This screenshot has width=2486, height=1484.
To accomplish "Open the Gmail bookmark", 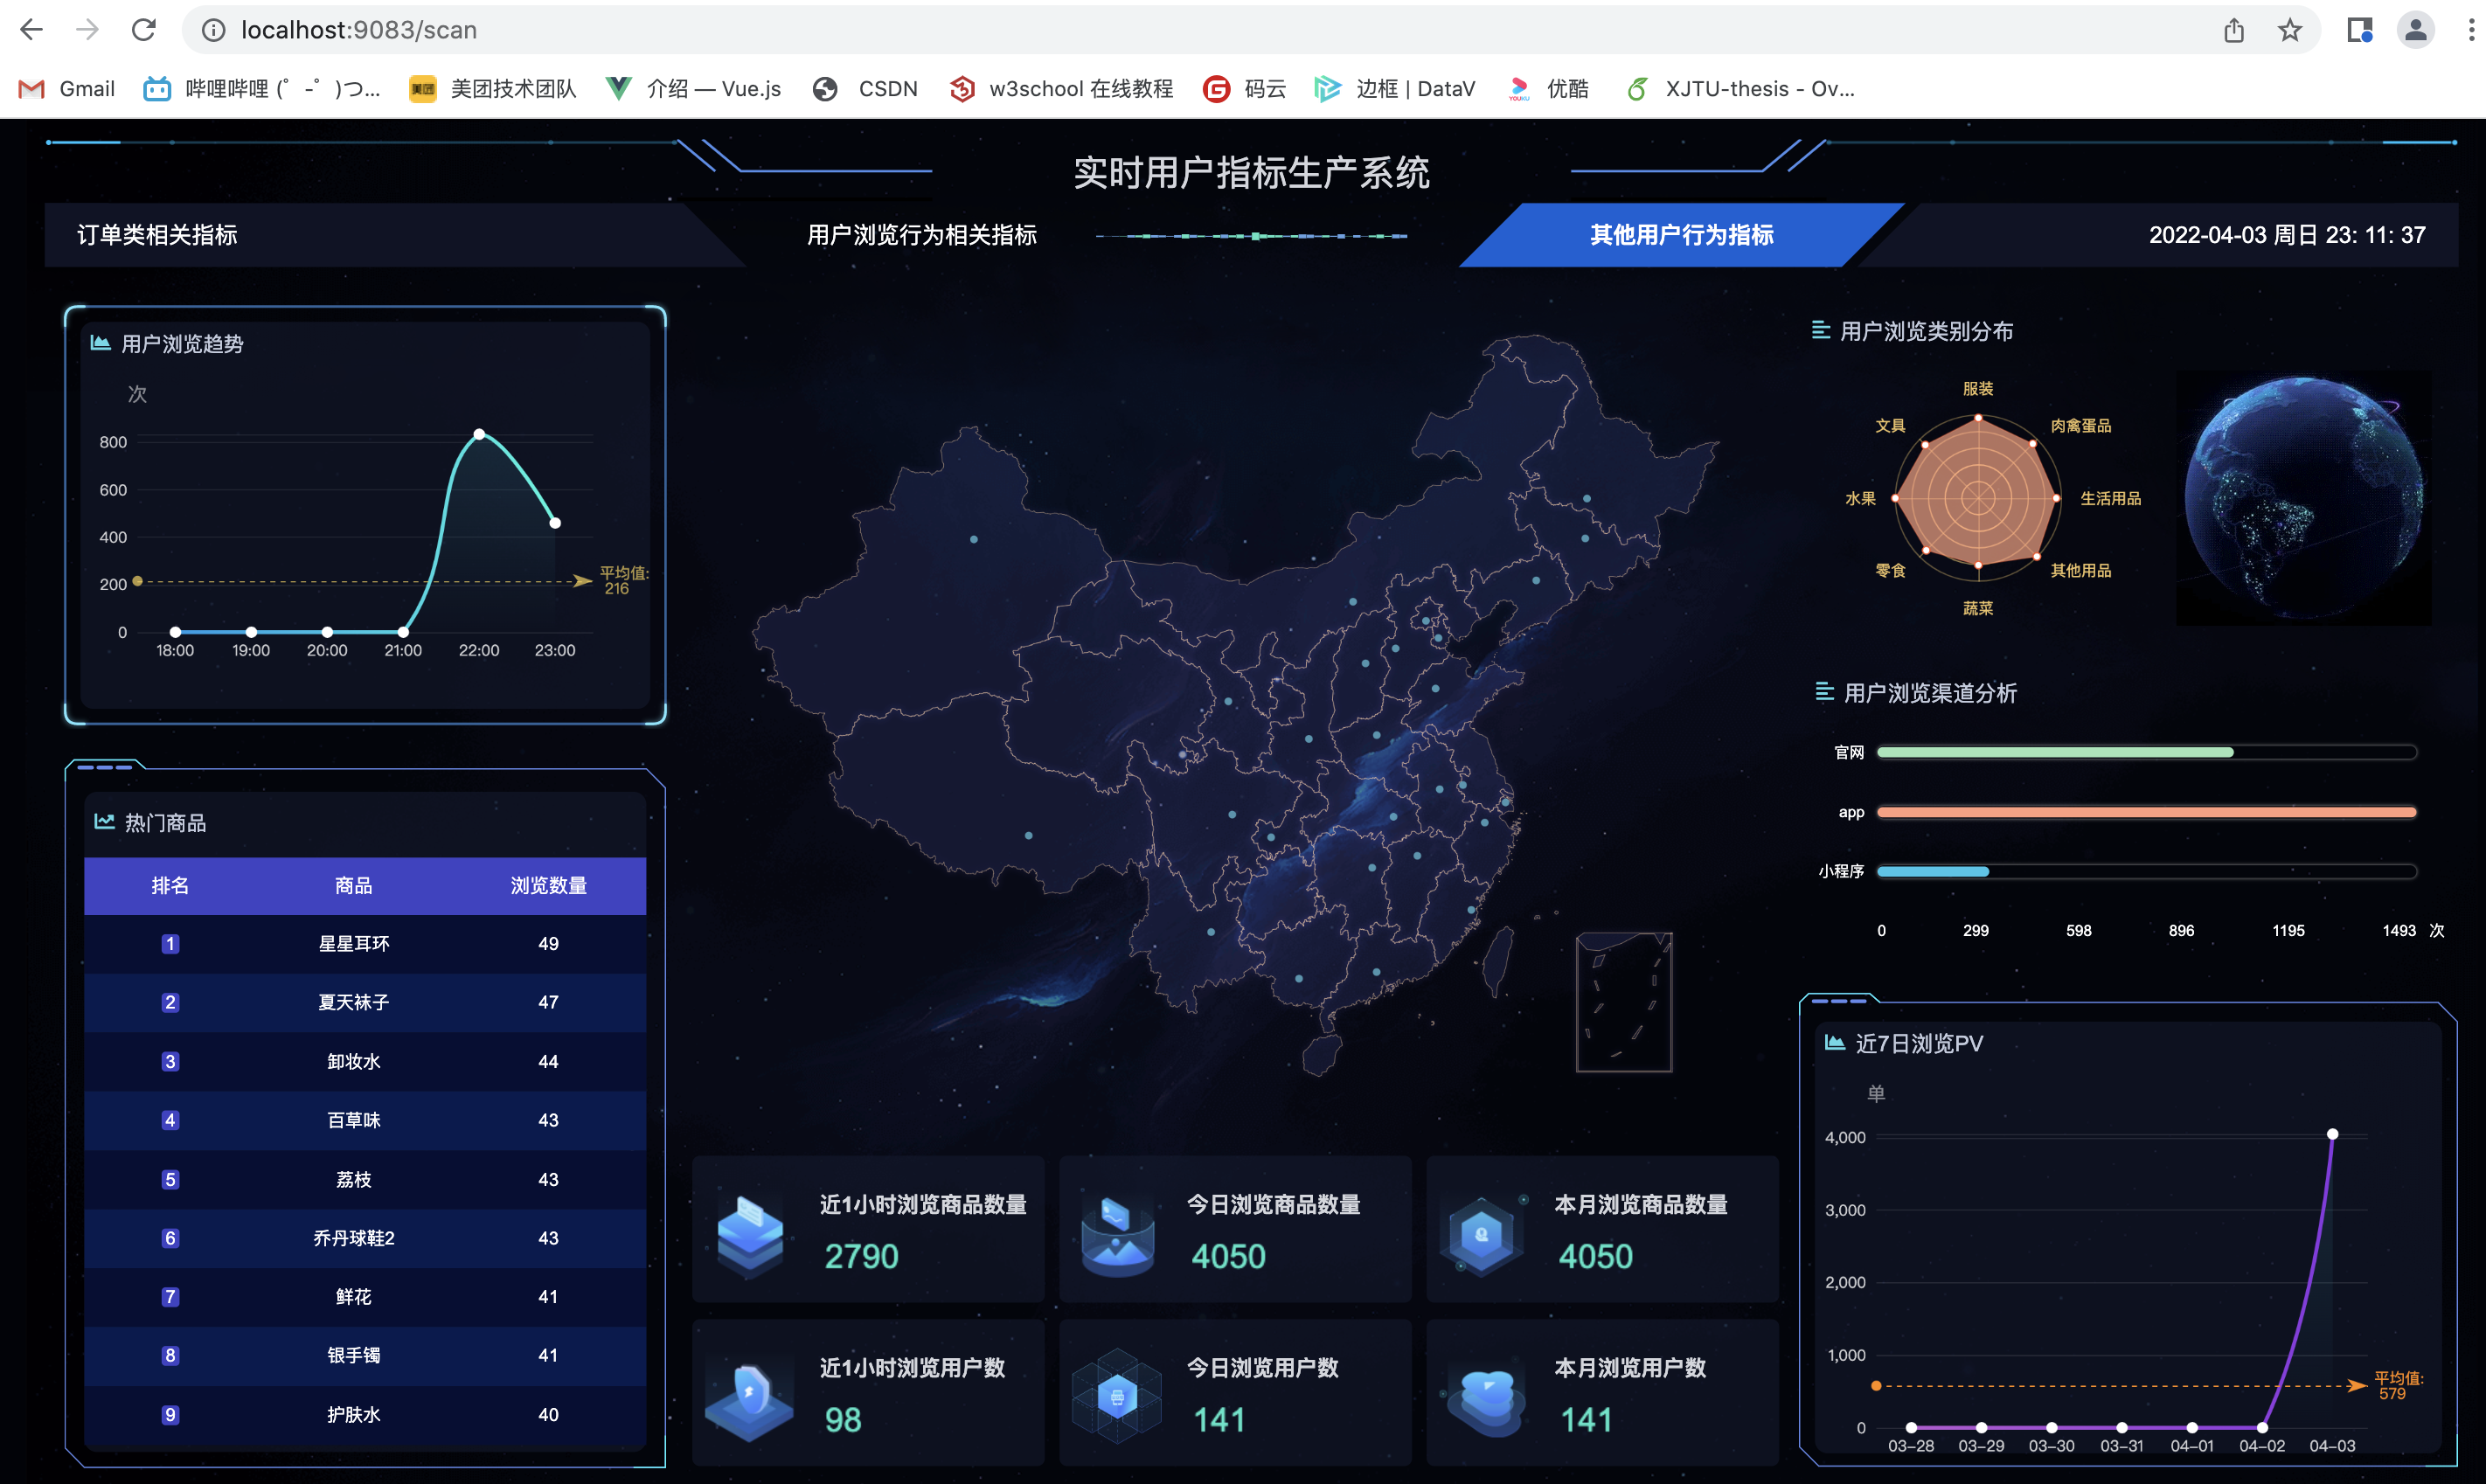I will (67, 89).
